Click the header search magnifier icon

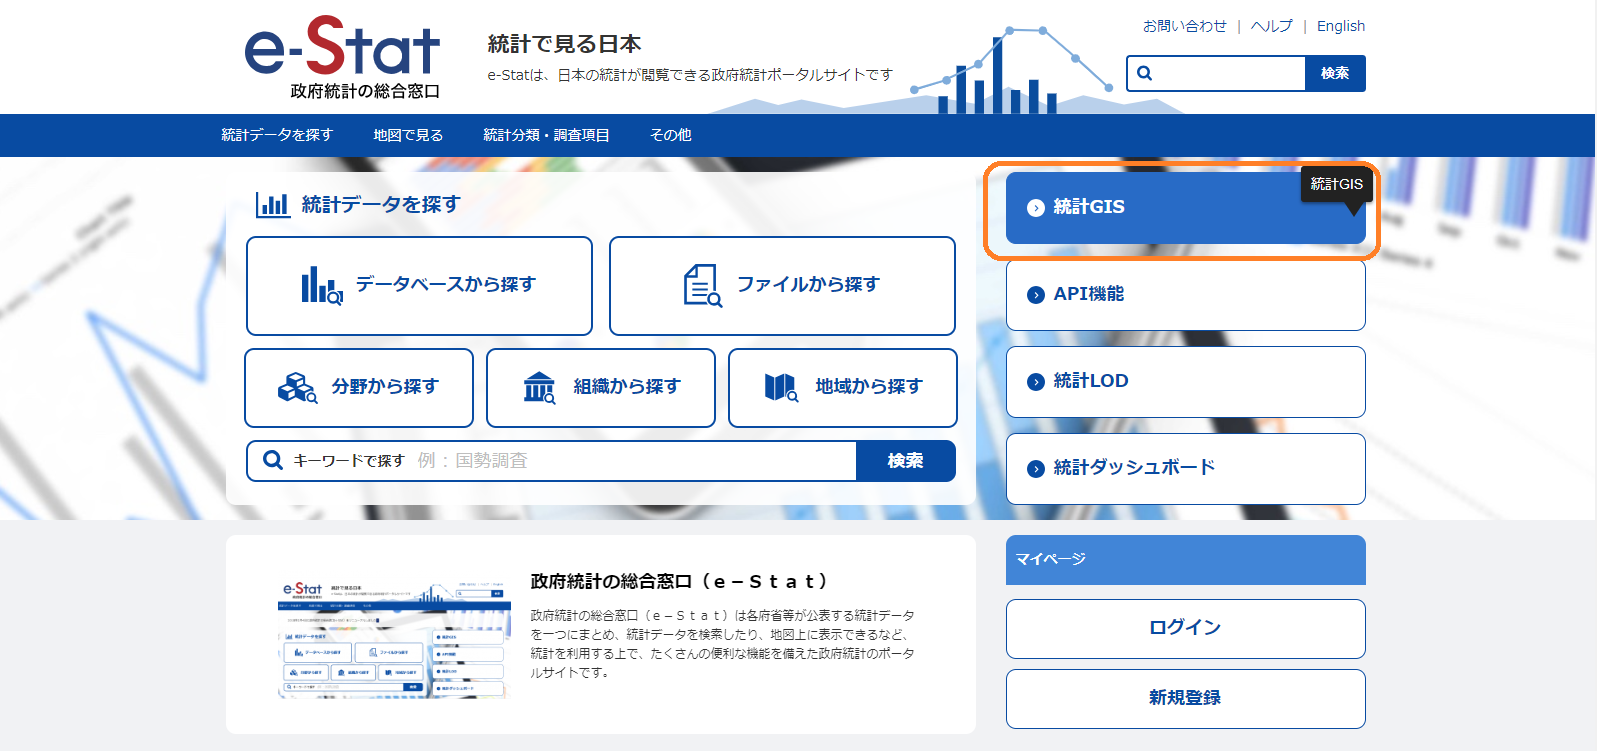[x=1145, y=73]
